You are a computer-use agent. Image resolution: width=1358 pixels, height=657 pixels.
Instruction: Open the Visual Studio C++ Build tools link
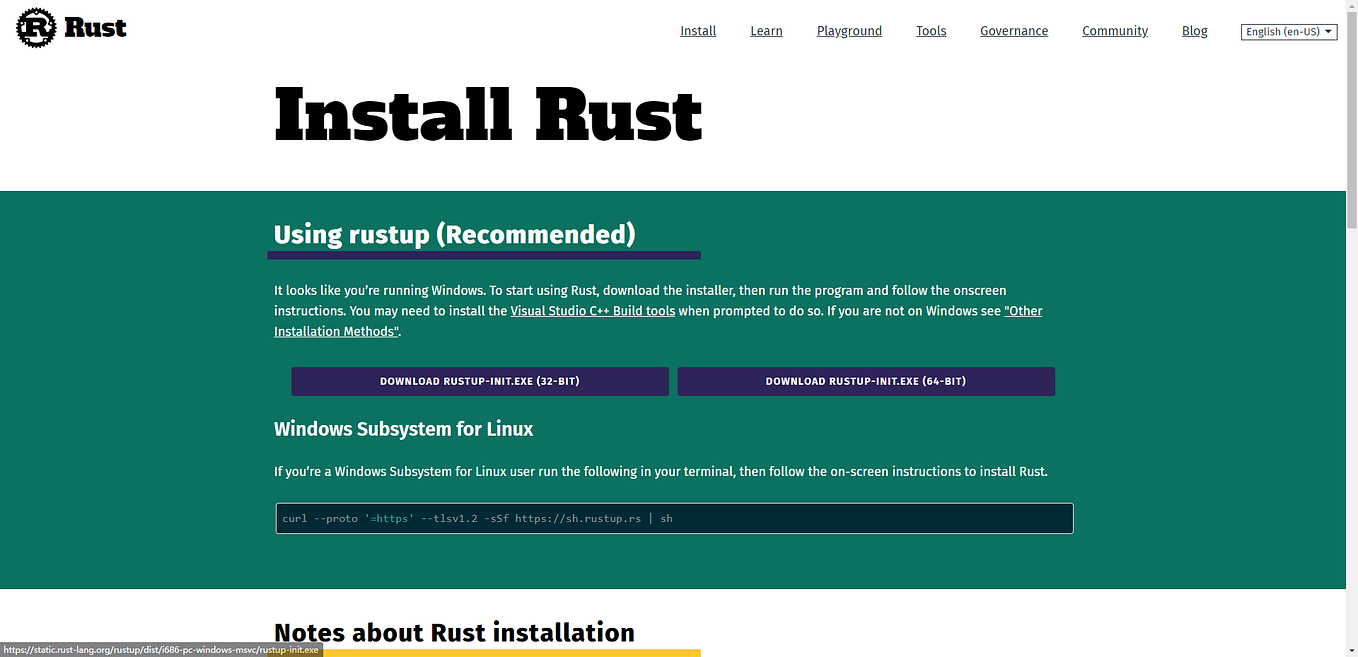point(592,310)
